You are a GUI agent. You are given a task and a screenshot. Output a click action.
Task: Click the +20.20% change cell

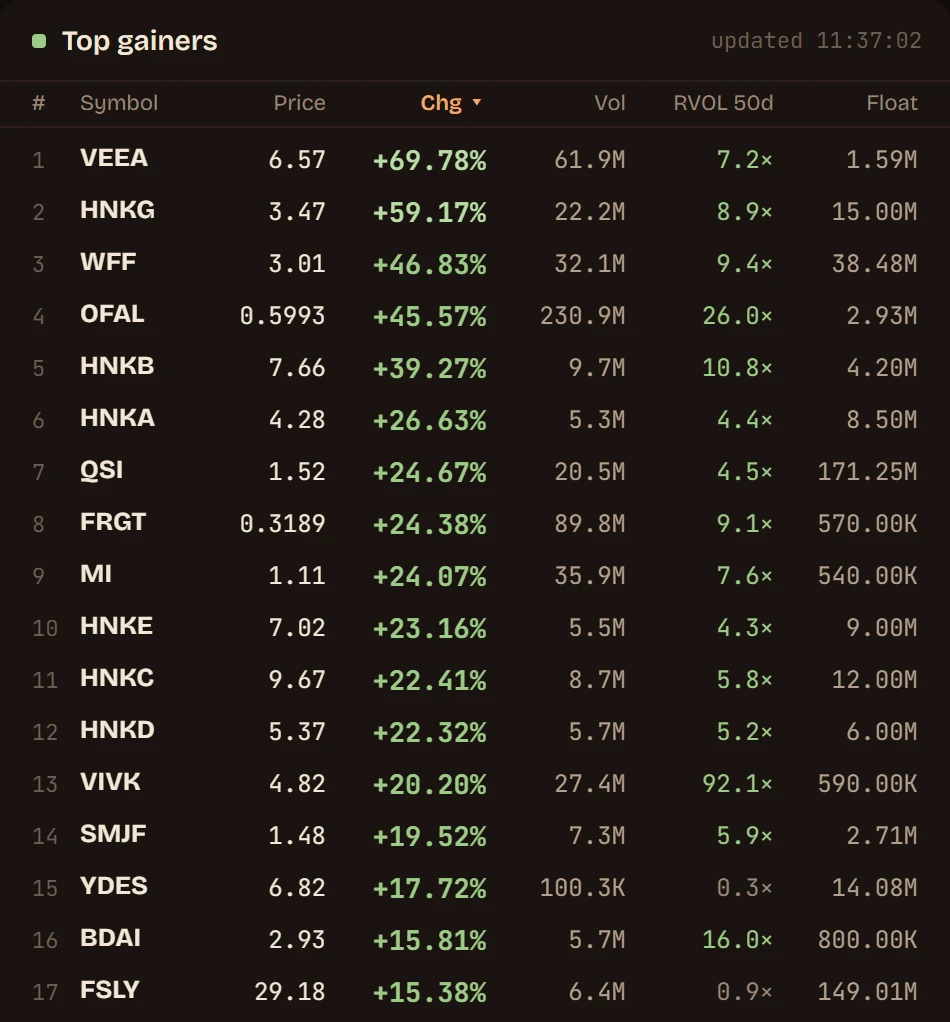[429, 785]
